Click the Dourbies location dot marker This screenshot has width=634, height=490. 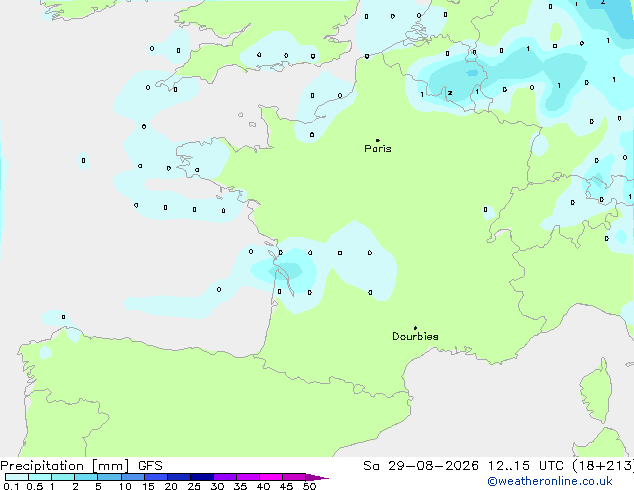(415, 328)
